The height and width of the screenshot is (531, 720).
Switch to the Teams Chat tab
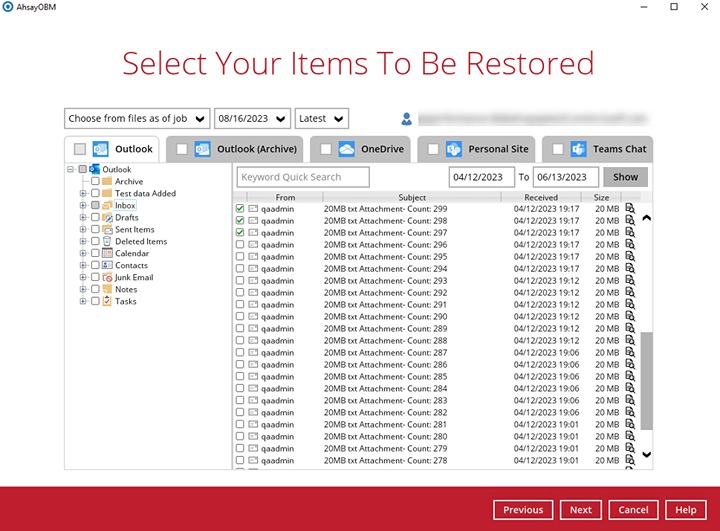click(x=597, y=149)
